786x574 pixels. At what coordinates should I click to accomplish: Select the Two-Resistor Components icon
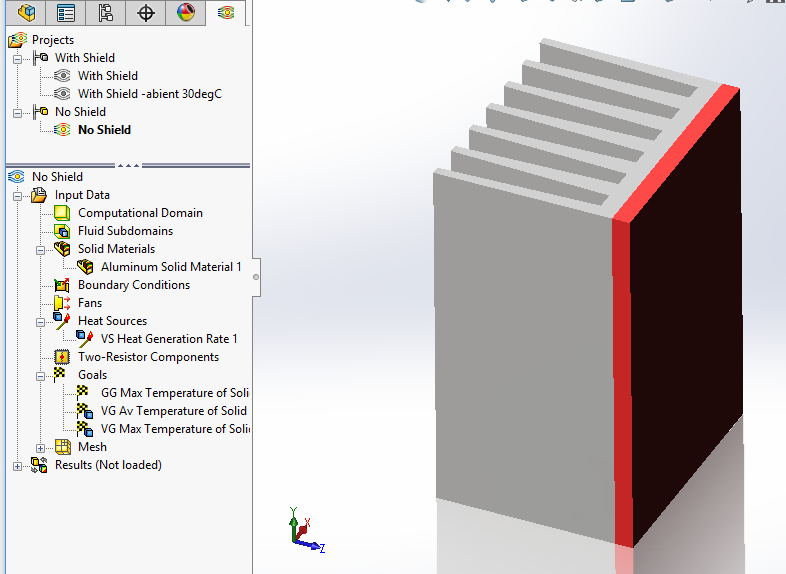[62, 357]
